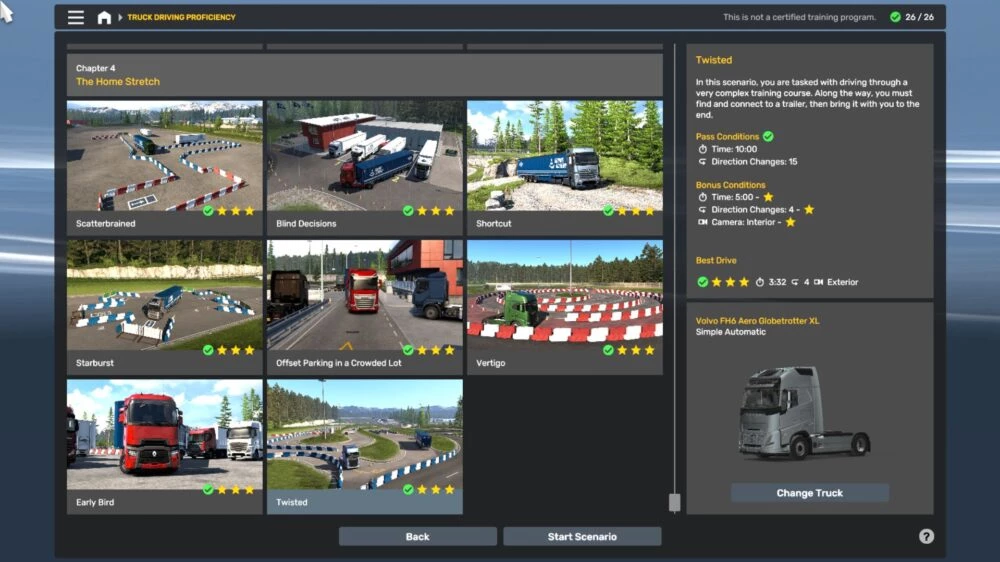Open the Shortcut scenario tile
Image resolution: width=1000 pixels, height=562 pixels.
tap(564, 158)
